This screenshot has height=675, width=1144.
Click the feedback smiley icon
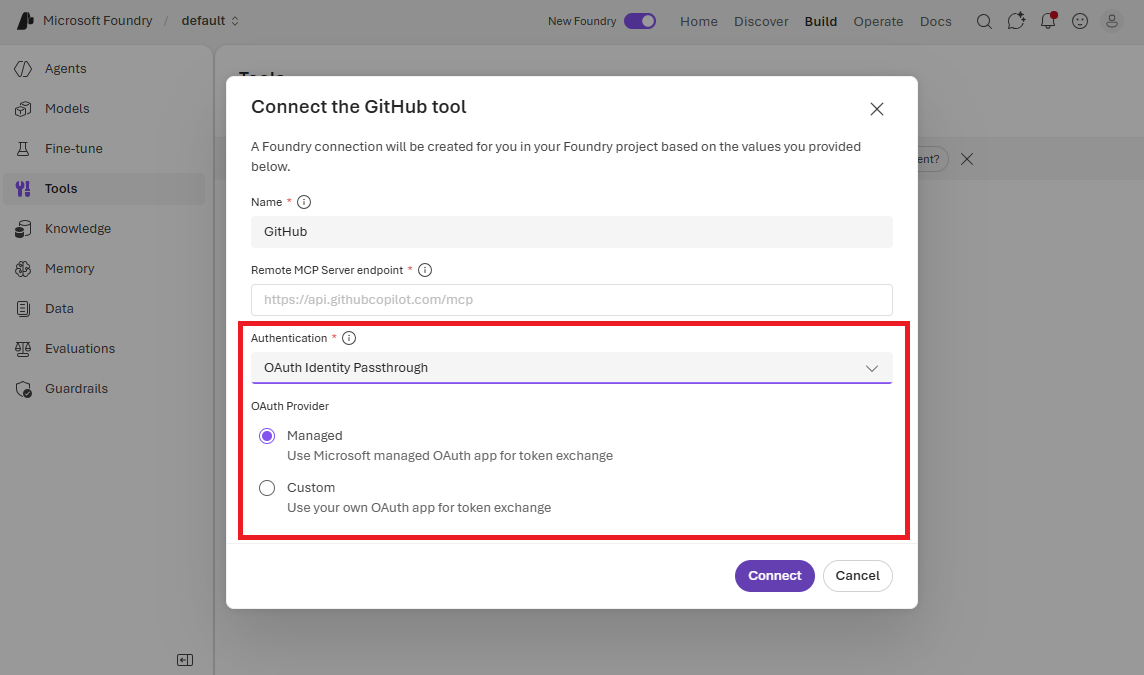point(1080,21)
